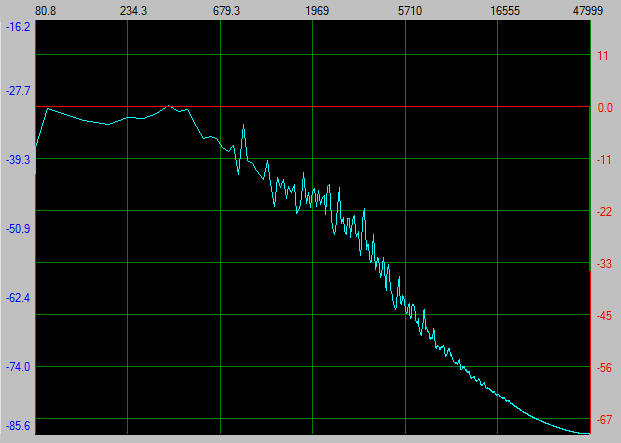Screen dimensions: 621x443
Task: Click the blue -85.6 level label
Action: point(18,426)
